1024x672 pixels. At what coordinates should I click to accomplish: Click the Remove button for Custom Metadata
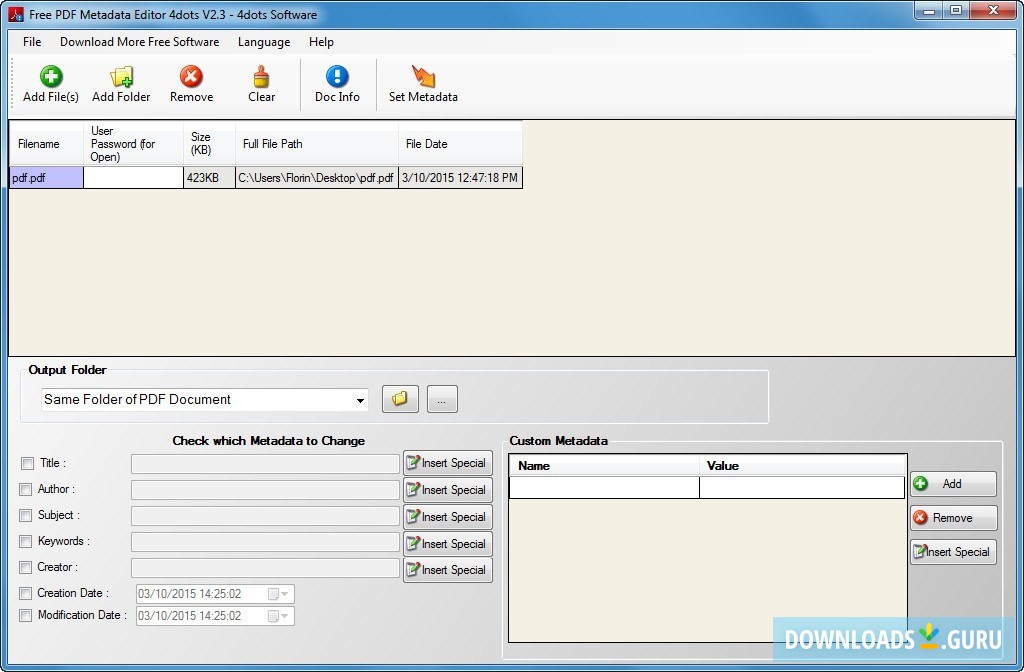953,518
